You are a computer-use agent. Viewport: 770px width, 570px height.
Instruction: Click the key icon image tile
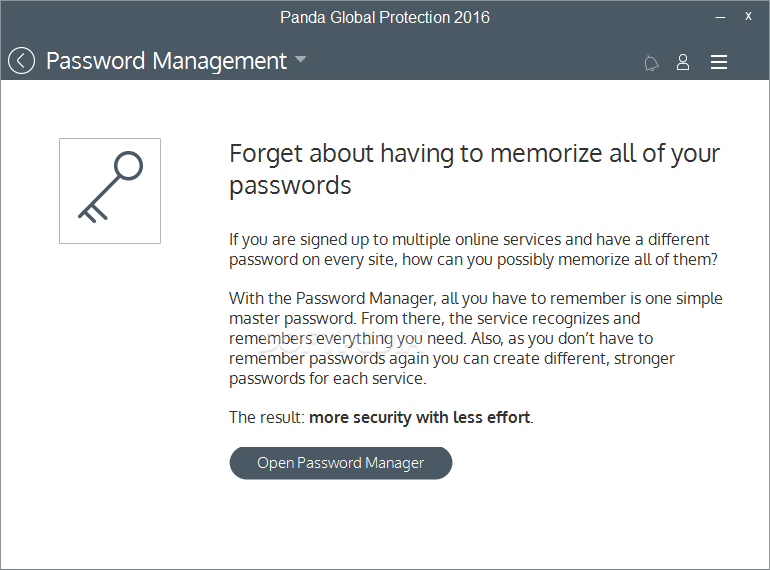pos(110,191)
